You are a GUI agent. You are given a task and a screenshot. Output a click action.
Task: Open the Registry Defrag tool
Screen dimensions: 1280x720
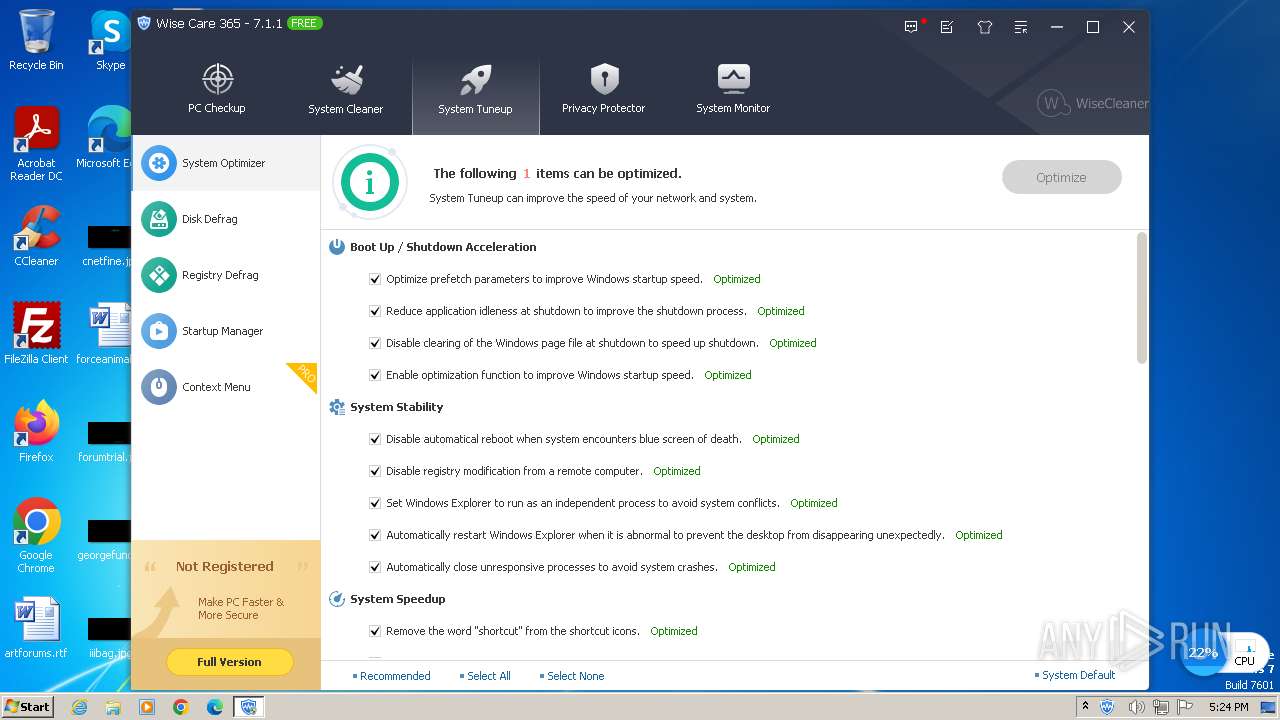tap(226, 275)
